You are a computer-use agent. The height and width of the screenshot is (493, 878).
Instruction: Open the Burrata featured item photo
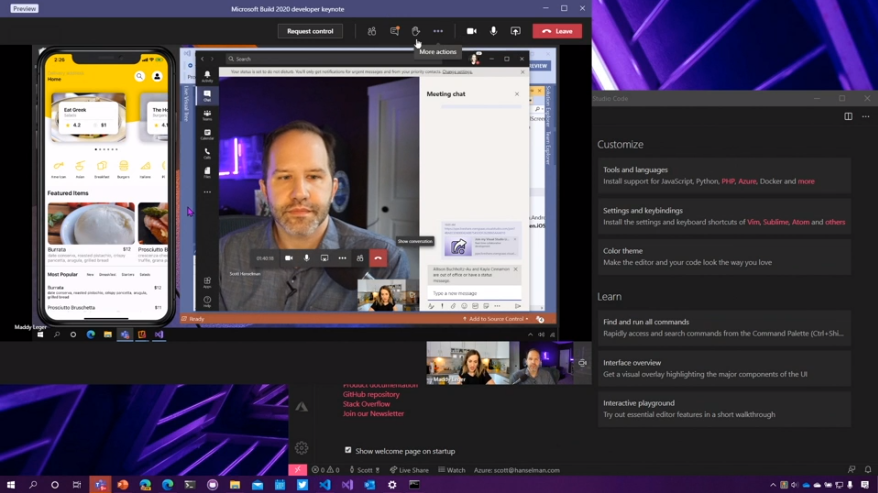tap(91, 224)
